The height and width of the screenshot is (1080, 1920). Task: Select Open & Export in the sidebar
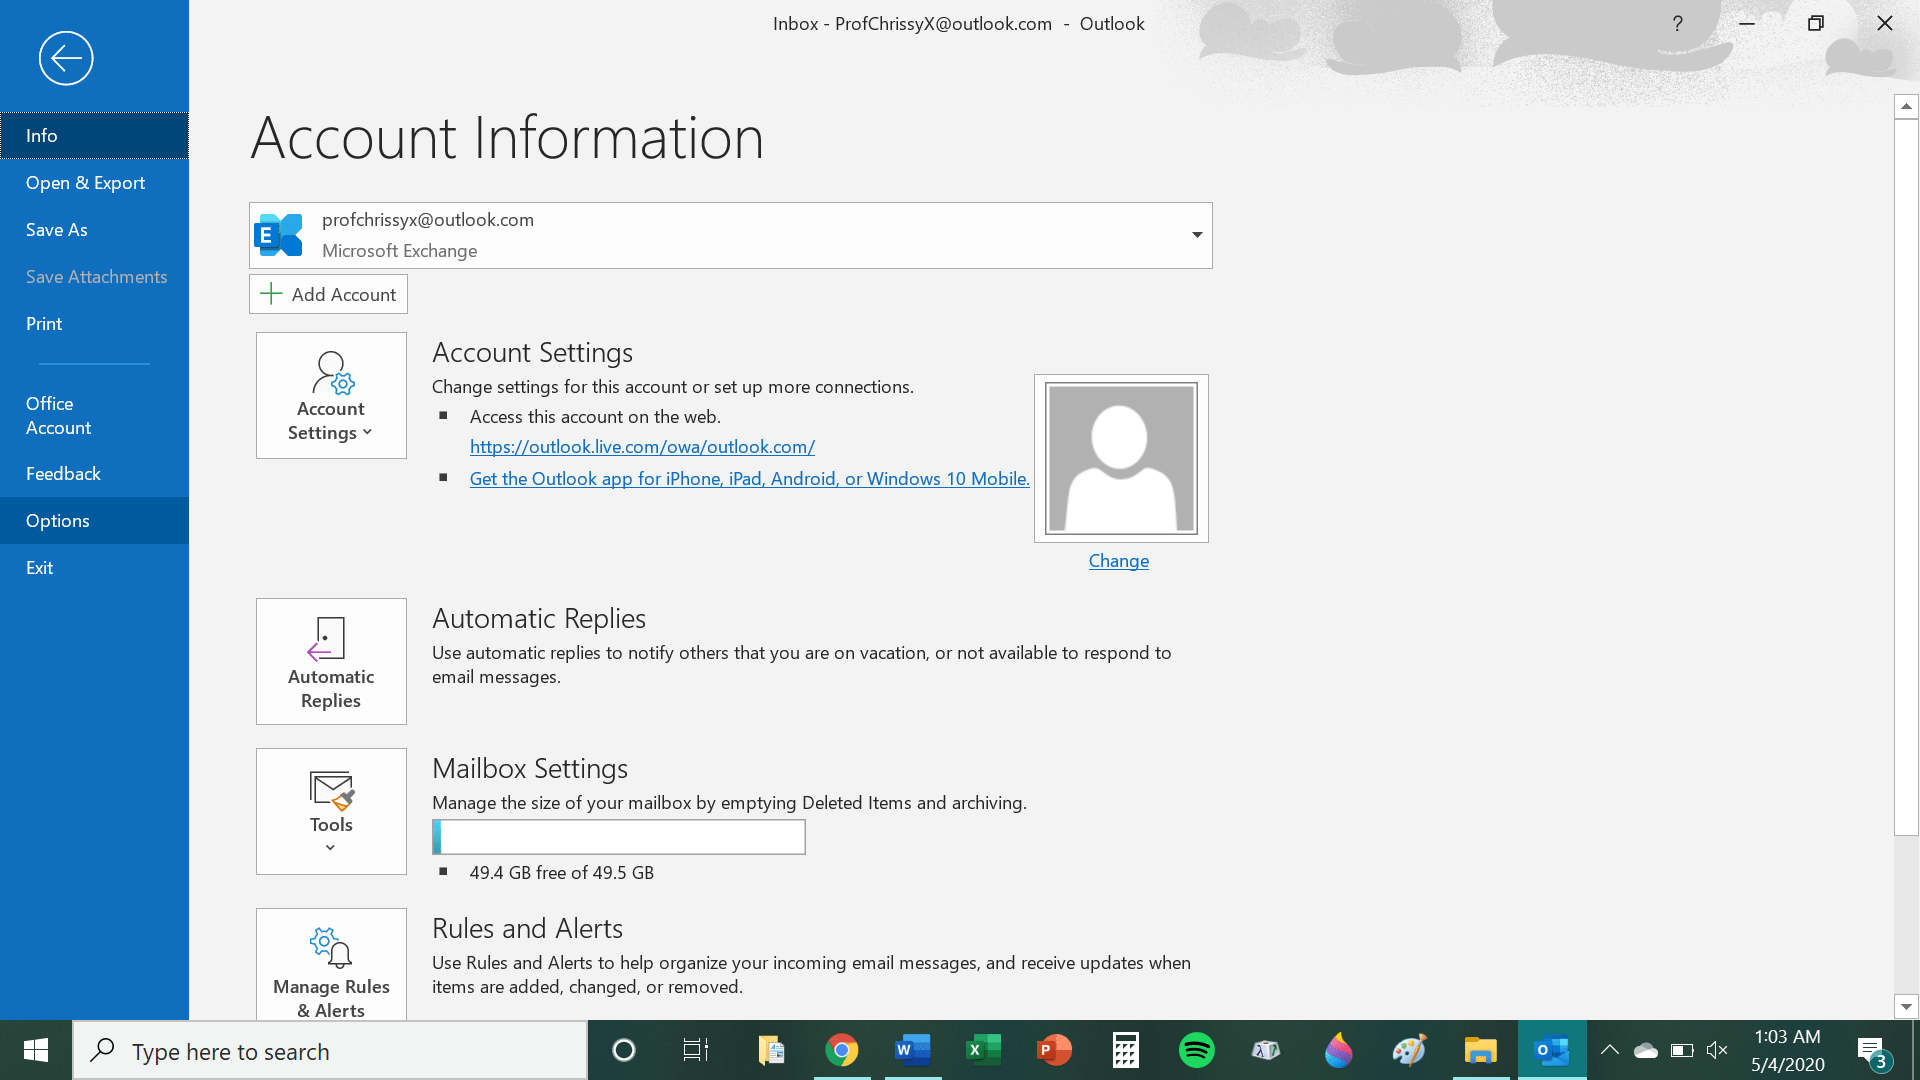85,183
